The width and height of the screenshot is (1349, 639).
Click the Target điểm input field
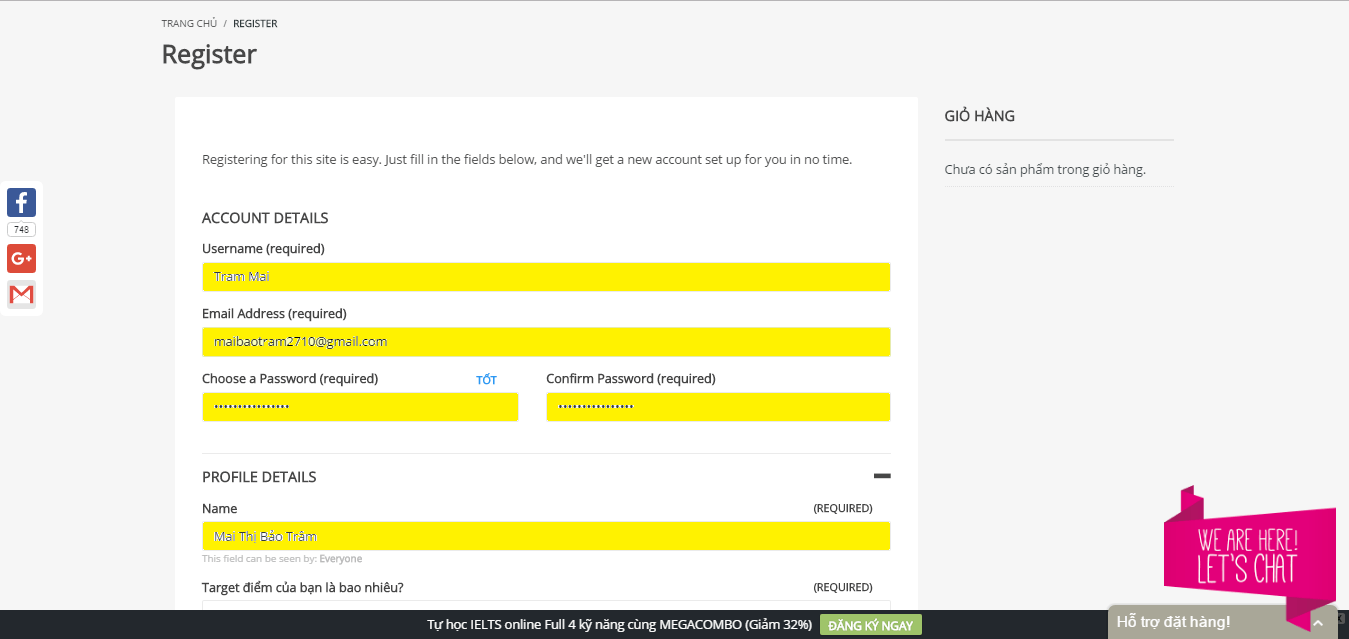point(546,605)
